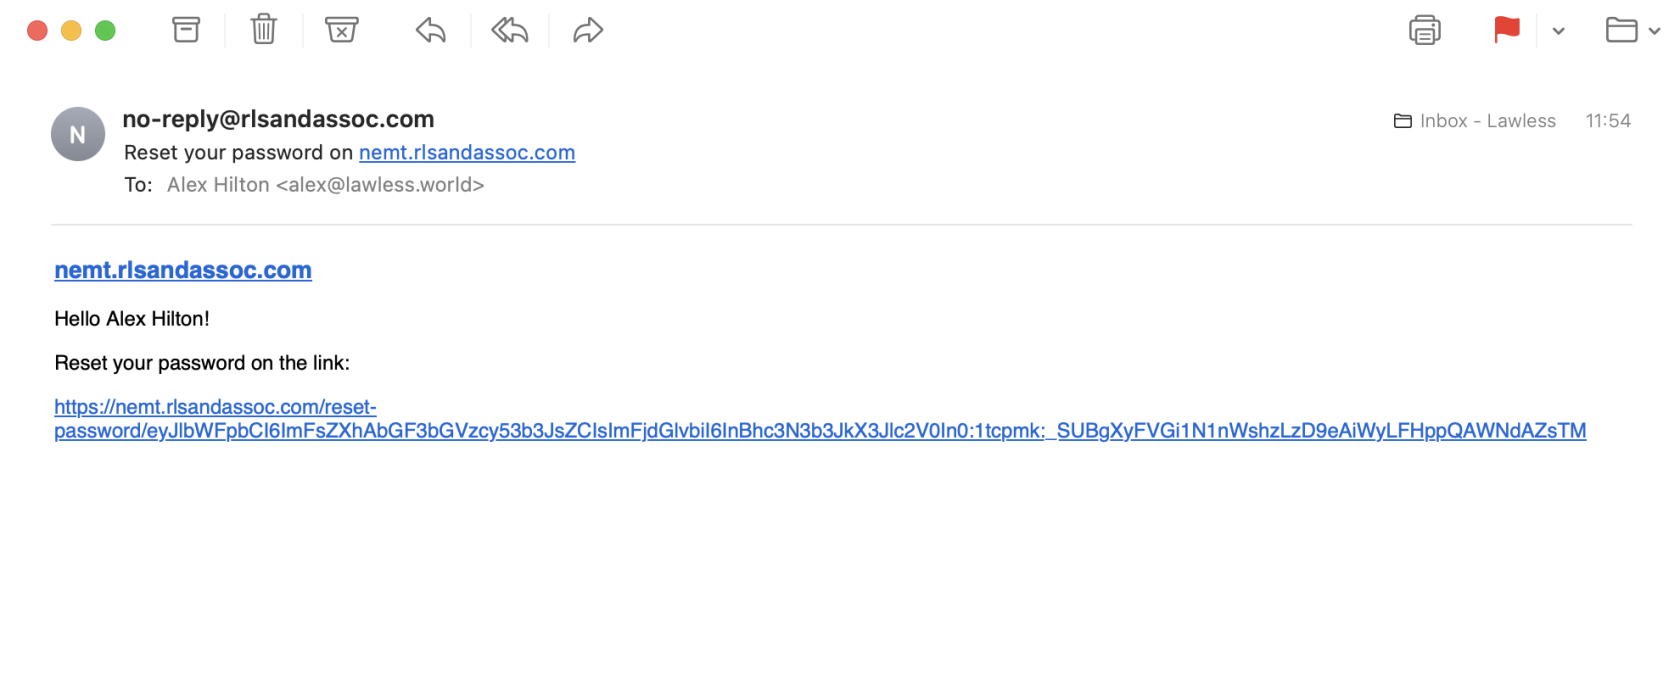Reply to the sender
This screenshot has width=1680, height=697.
coord(429,30)
